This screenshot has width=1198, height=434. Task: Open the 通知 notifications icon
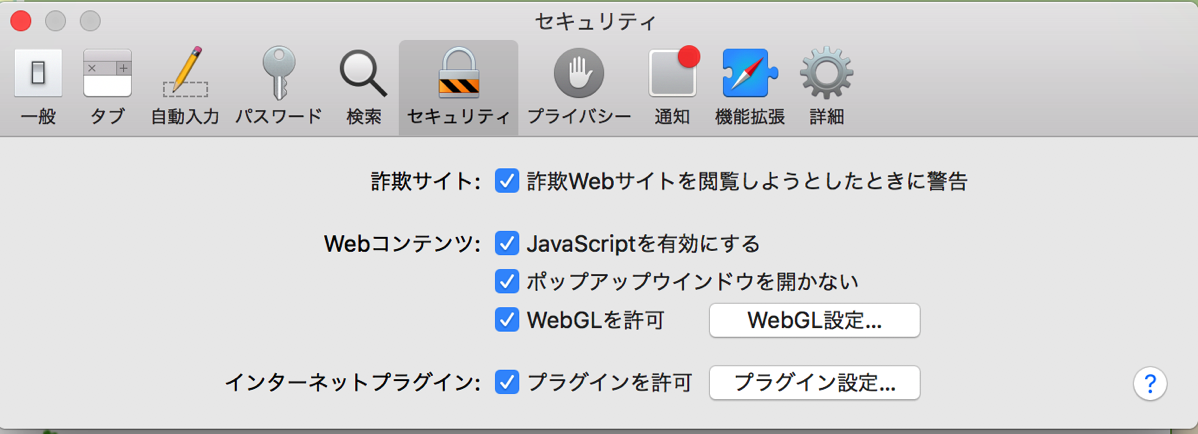(x=674, y=71)
